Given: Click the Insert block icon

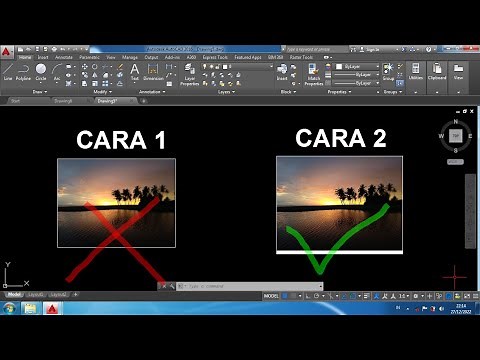Looking at the screenshot, I should (282, 72).
